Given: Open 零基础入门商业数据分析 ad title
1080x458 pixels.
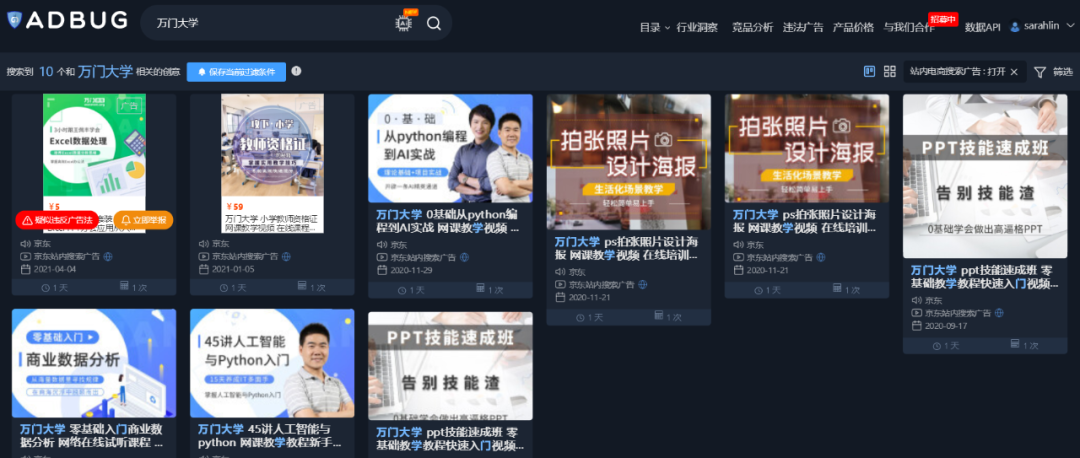Looking at the screenshot, I should tap(91, 435).
